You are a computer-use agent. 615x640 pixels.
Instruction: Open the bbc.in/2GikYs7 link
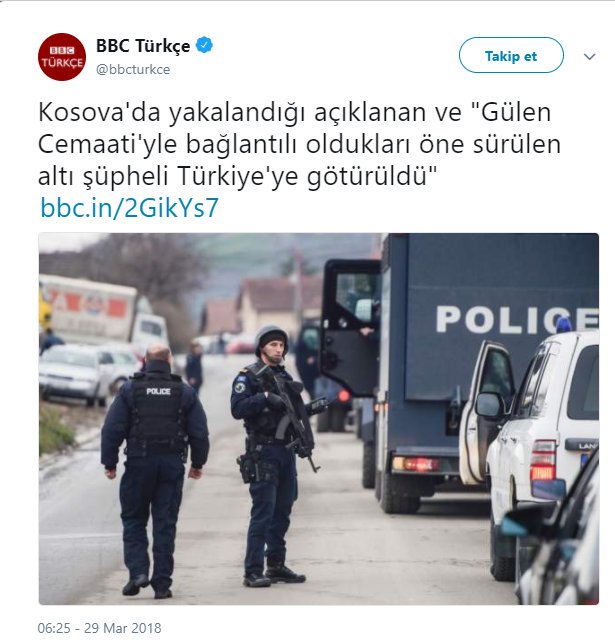(x=129, y=208)
